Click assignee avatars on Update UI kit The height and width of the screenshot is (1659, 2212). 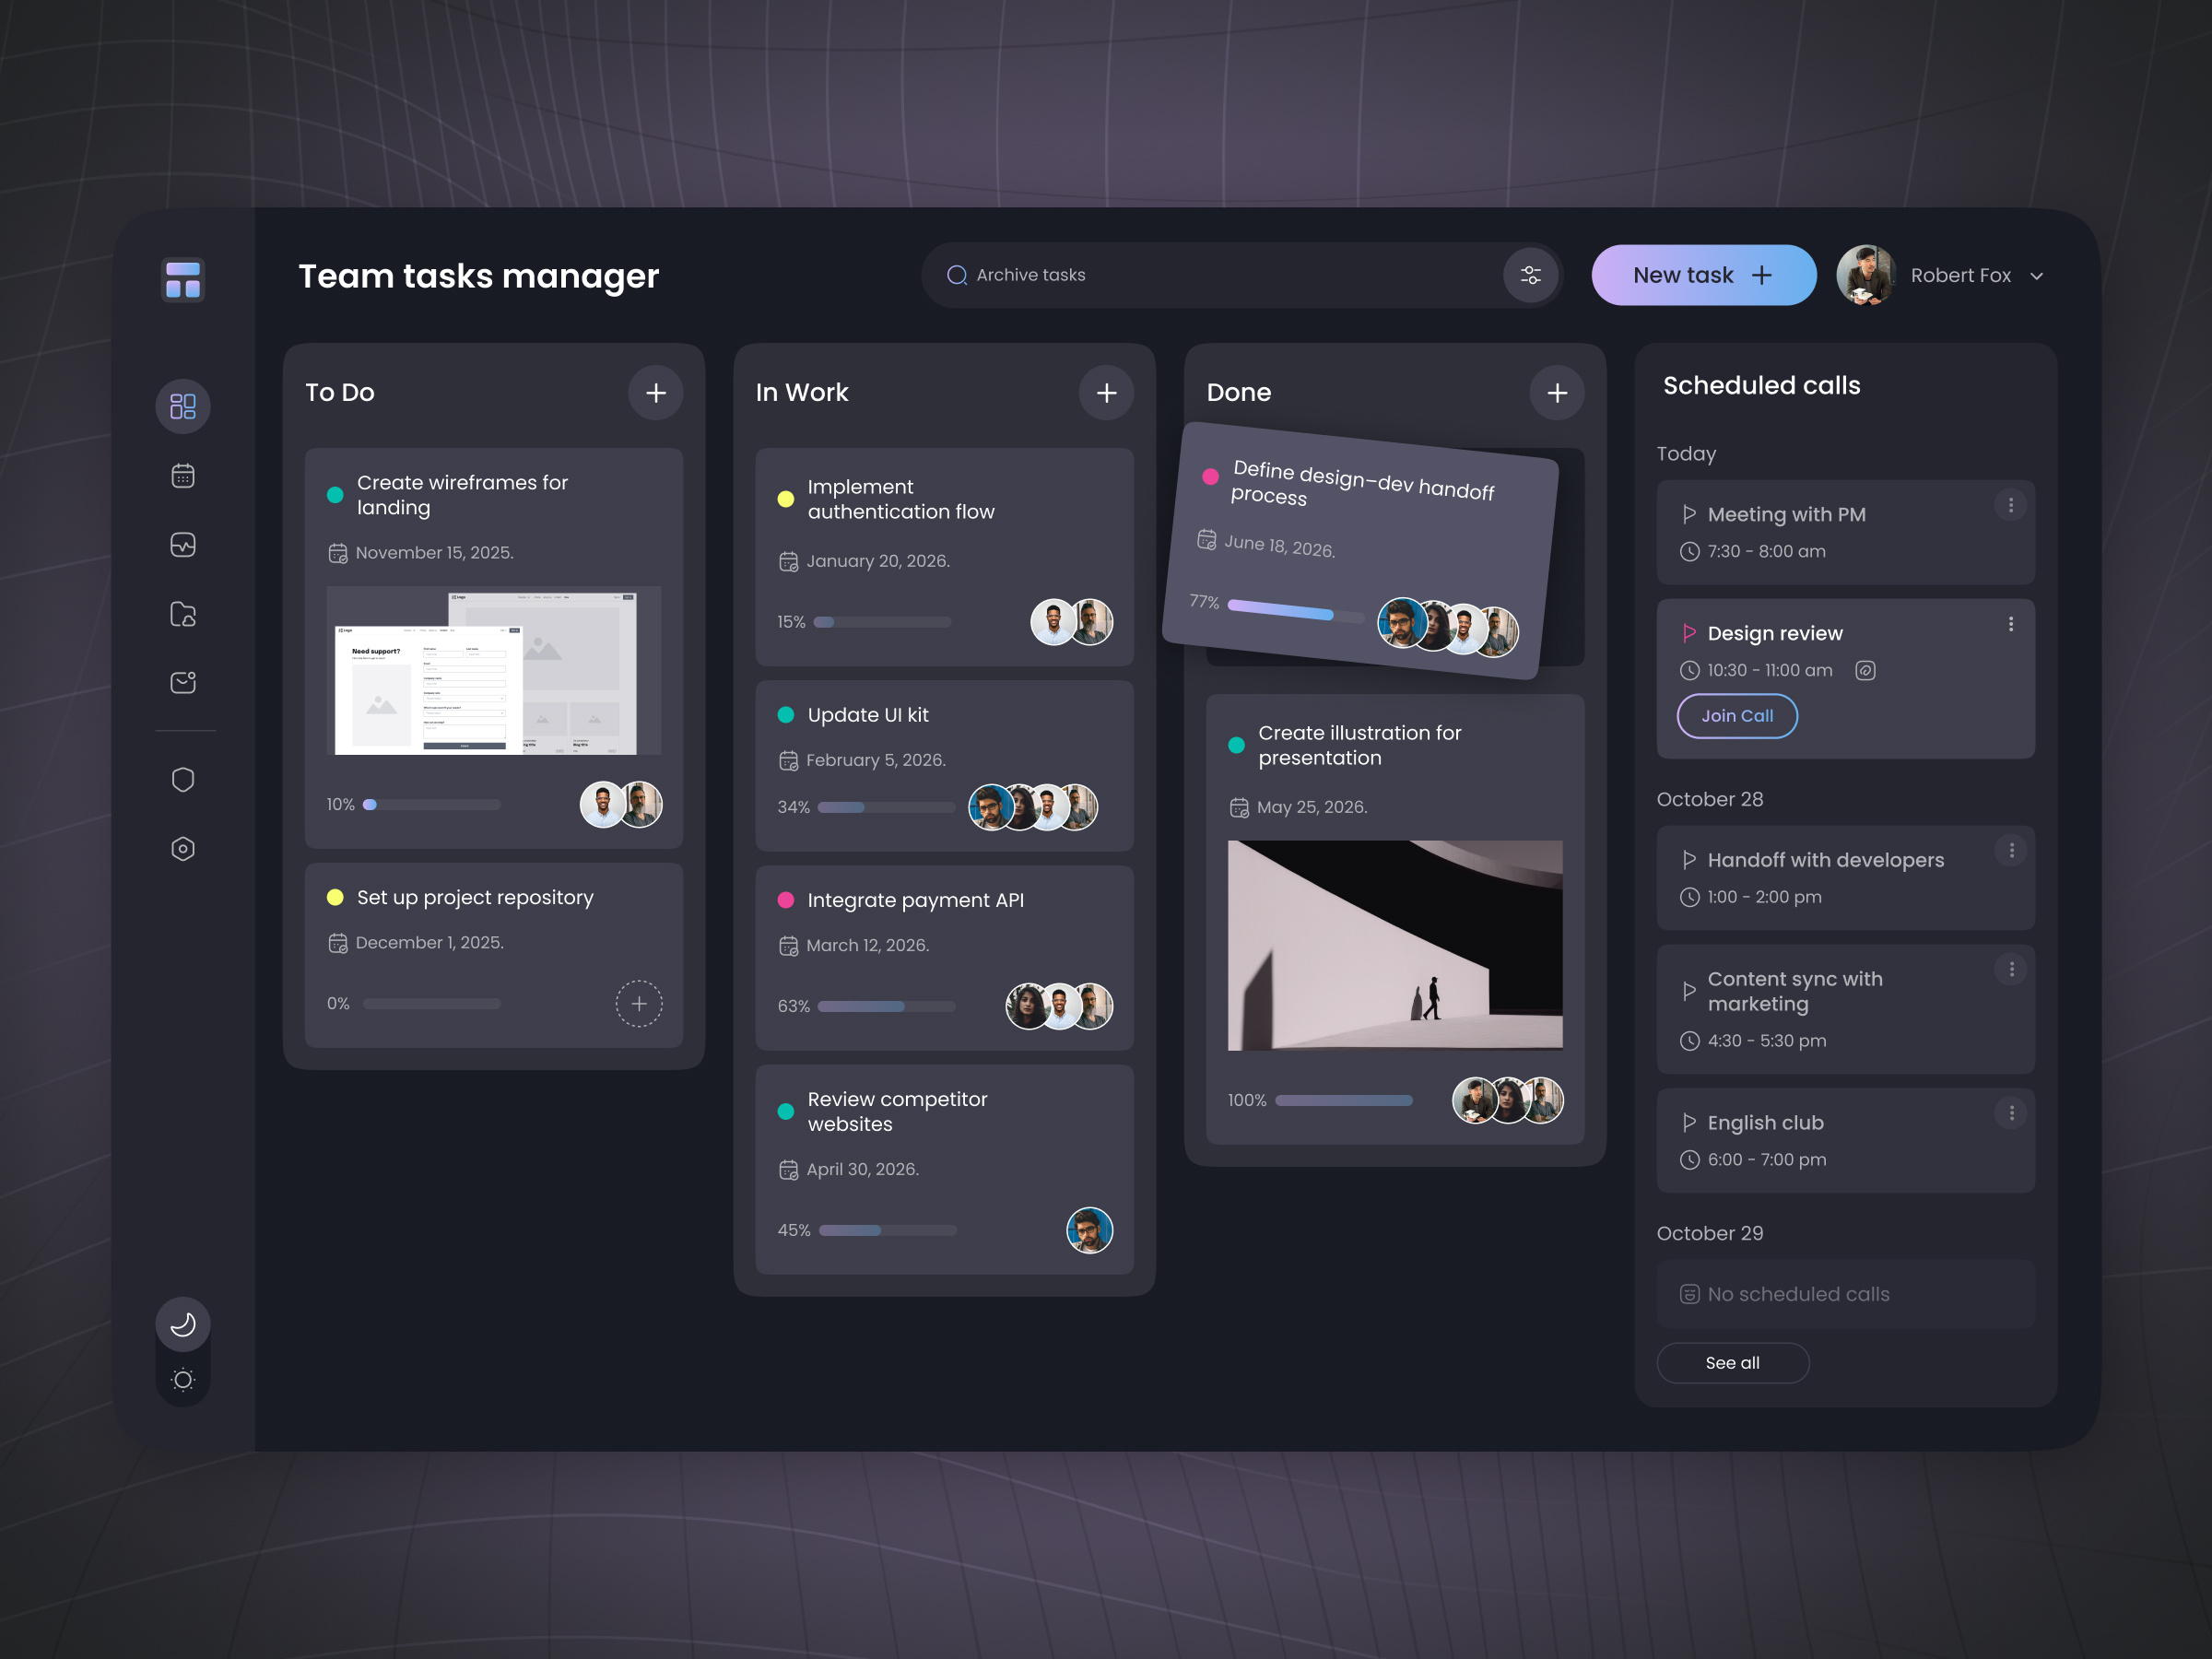(x=1033, y=807)
